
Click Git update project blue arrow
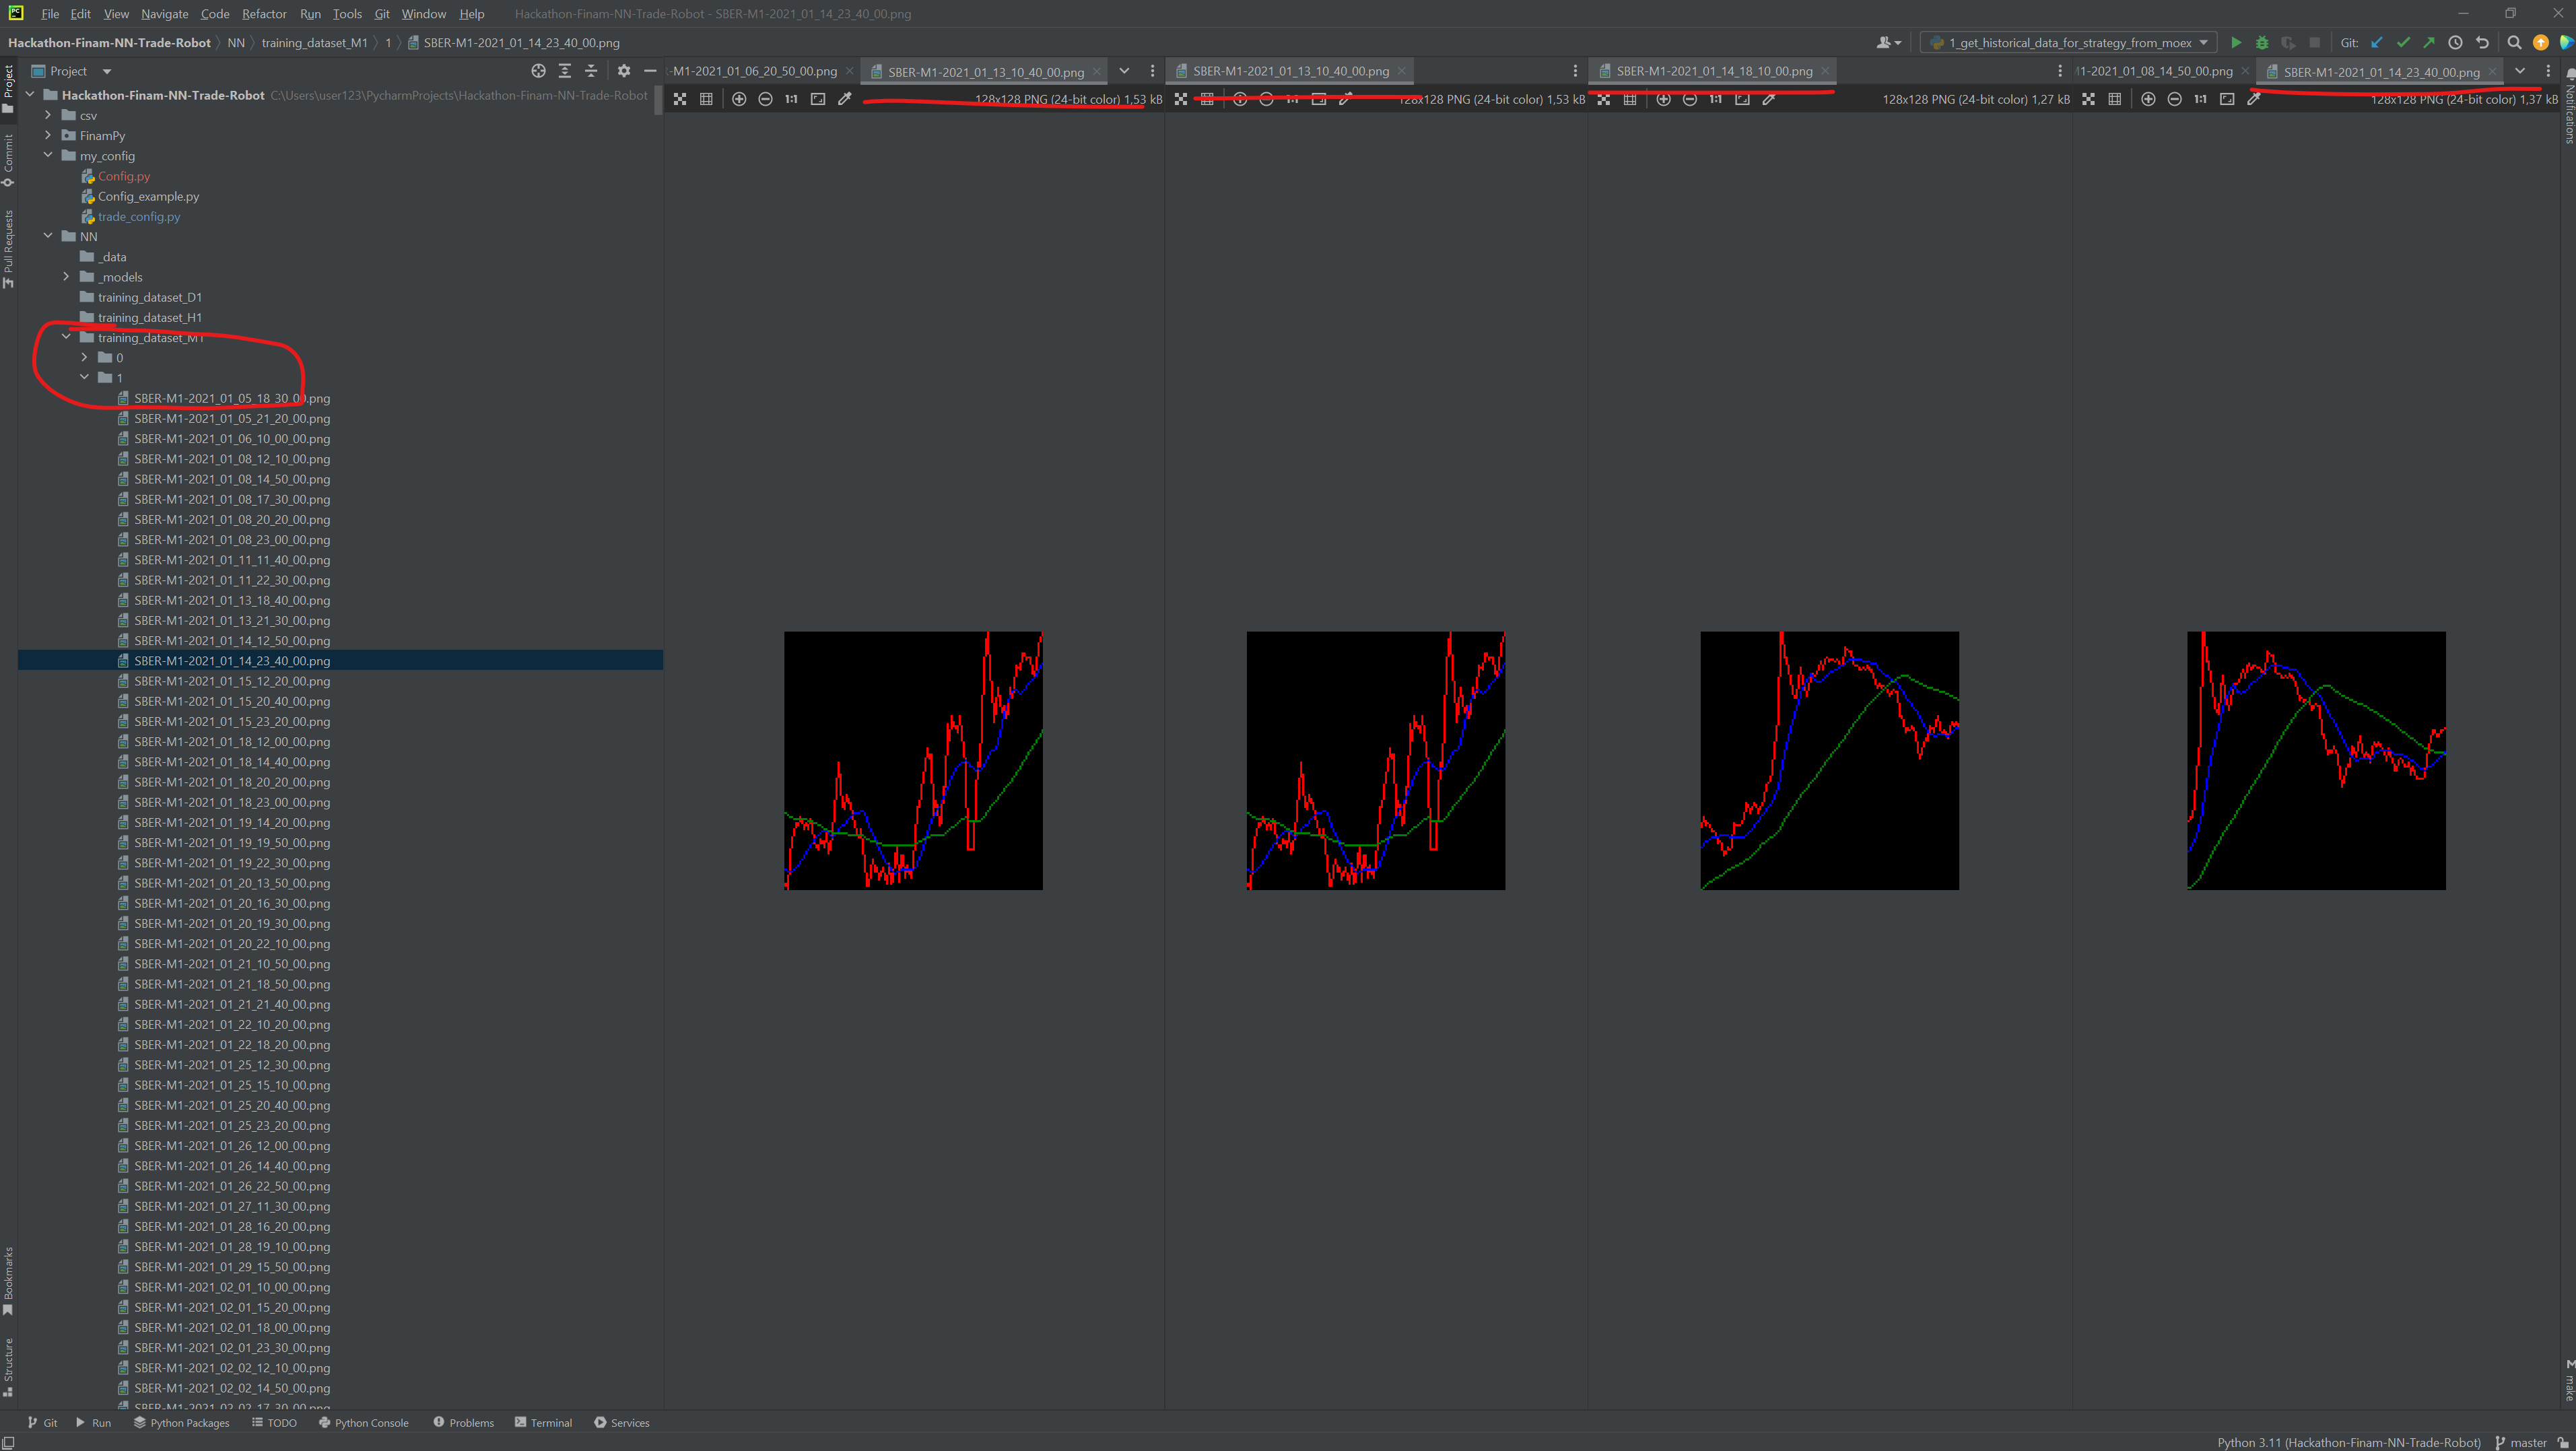(2377, 43)
